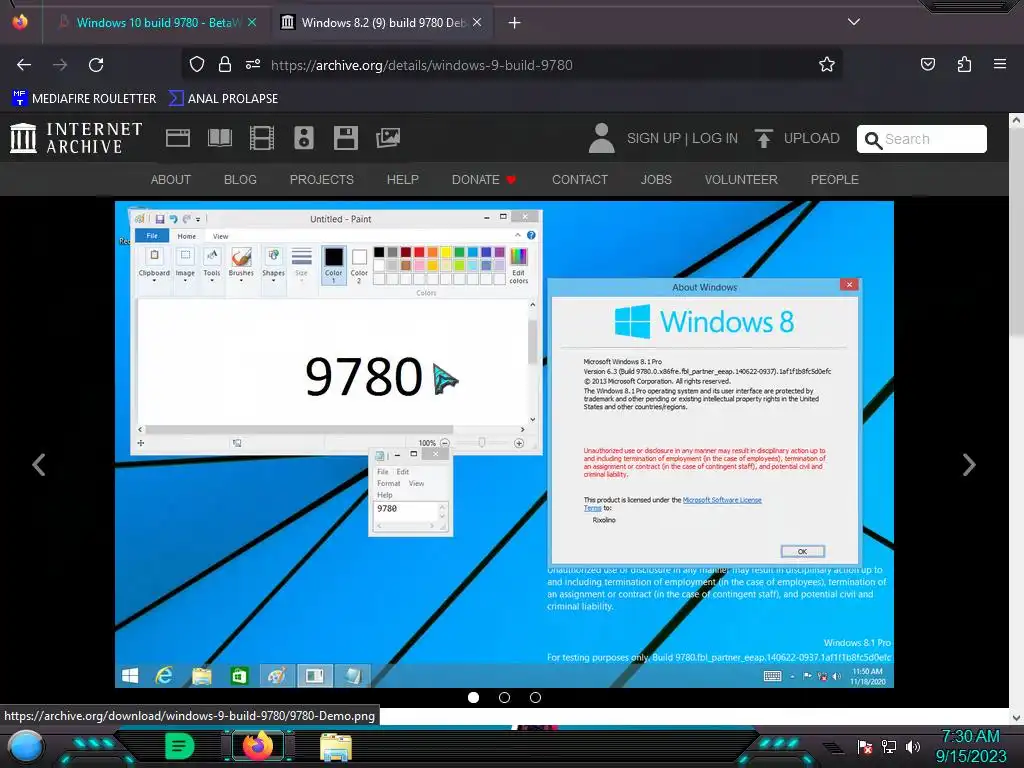Image resolution: width=1024 pixels, height=768 pixels.
Task: Open the Software floppy disk icon
Action: [x=345, y=138]
